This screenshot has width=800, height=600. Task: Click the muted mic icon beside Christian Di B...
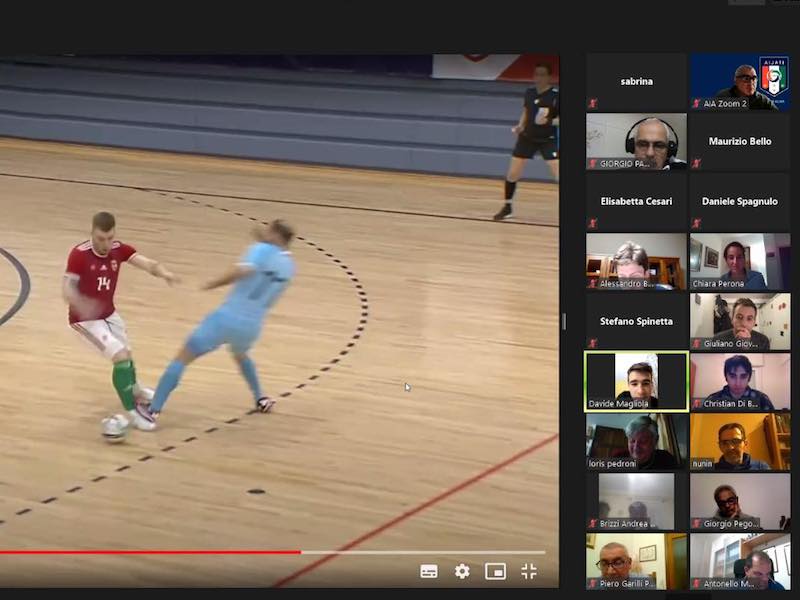coord(697,404)
